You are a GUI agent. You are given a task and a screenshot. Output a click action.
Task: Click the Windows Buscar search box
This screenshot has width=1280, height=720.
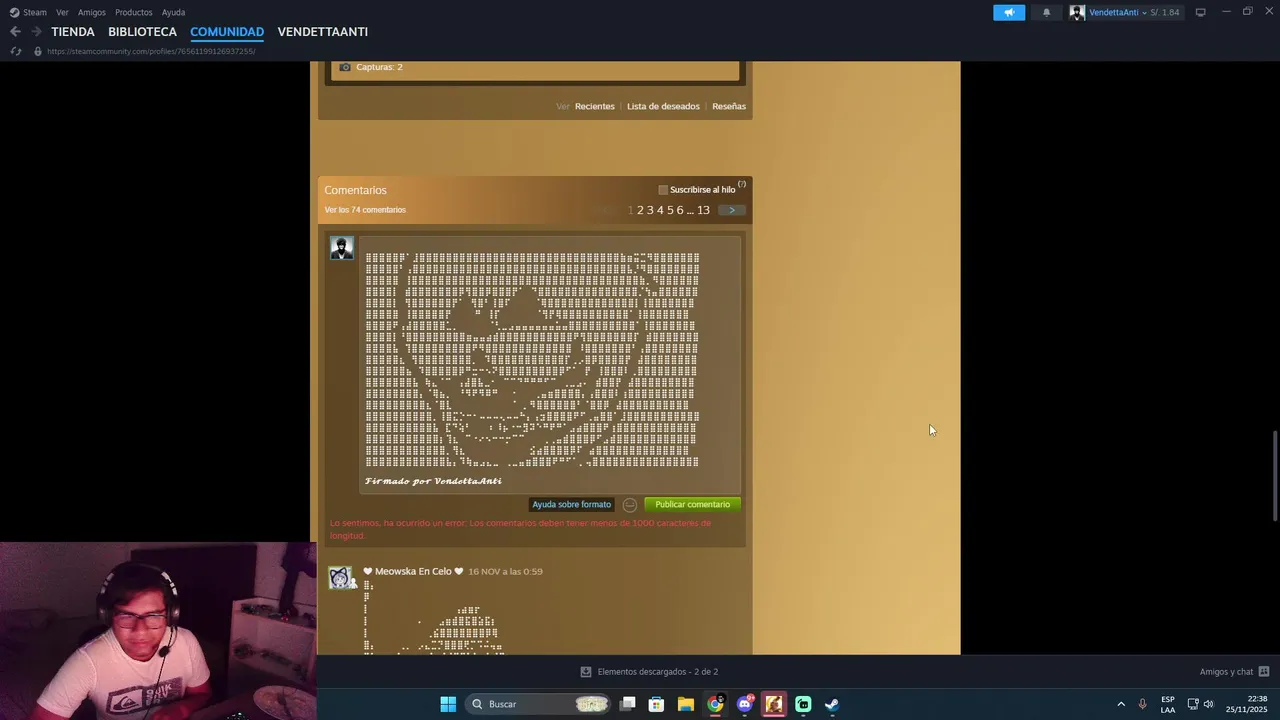pos(539,704)
